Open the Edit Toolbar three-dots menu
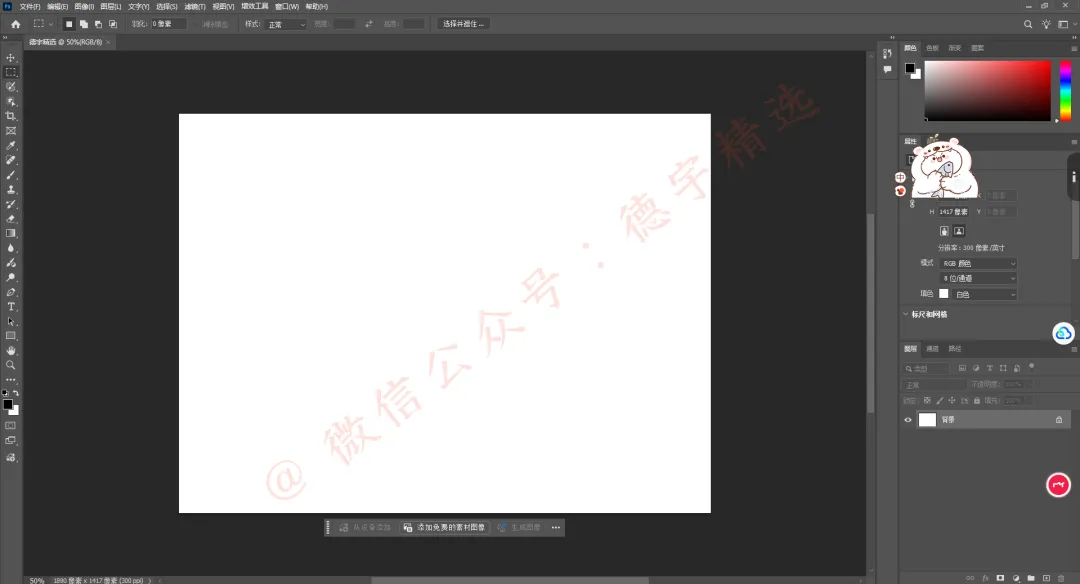Screen dimensions: 1080x584 [x=11, y=379]
